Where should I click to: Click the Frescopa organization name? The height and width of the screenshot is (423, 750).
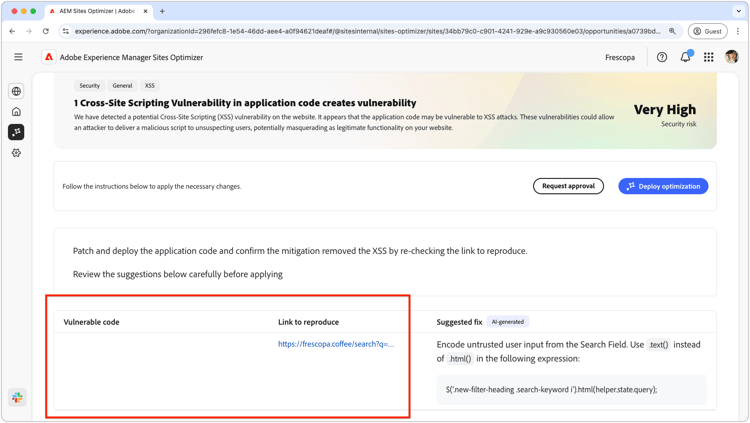[x=620, y=57]
